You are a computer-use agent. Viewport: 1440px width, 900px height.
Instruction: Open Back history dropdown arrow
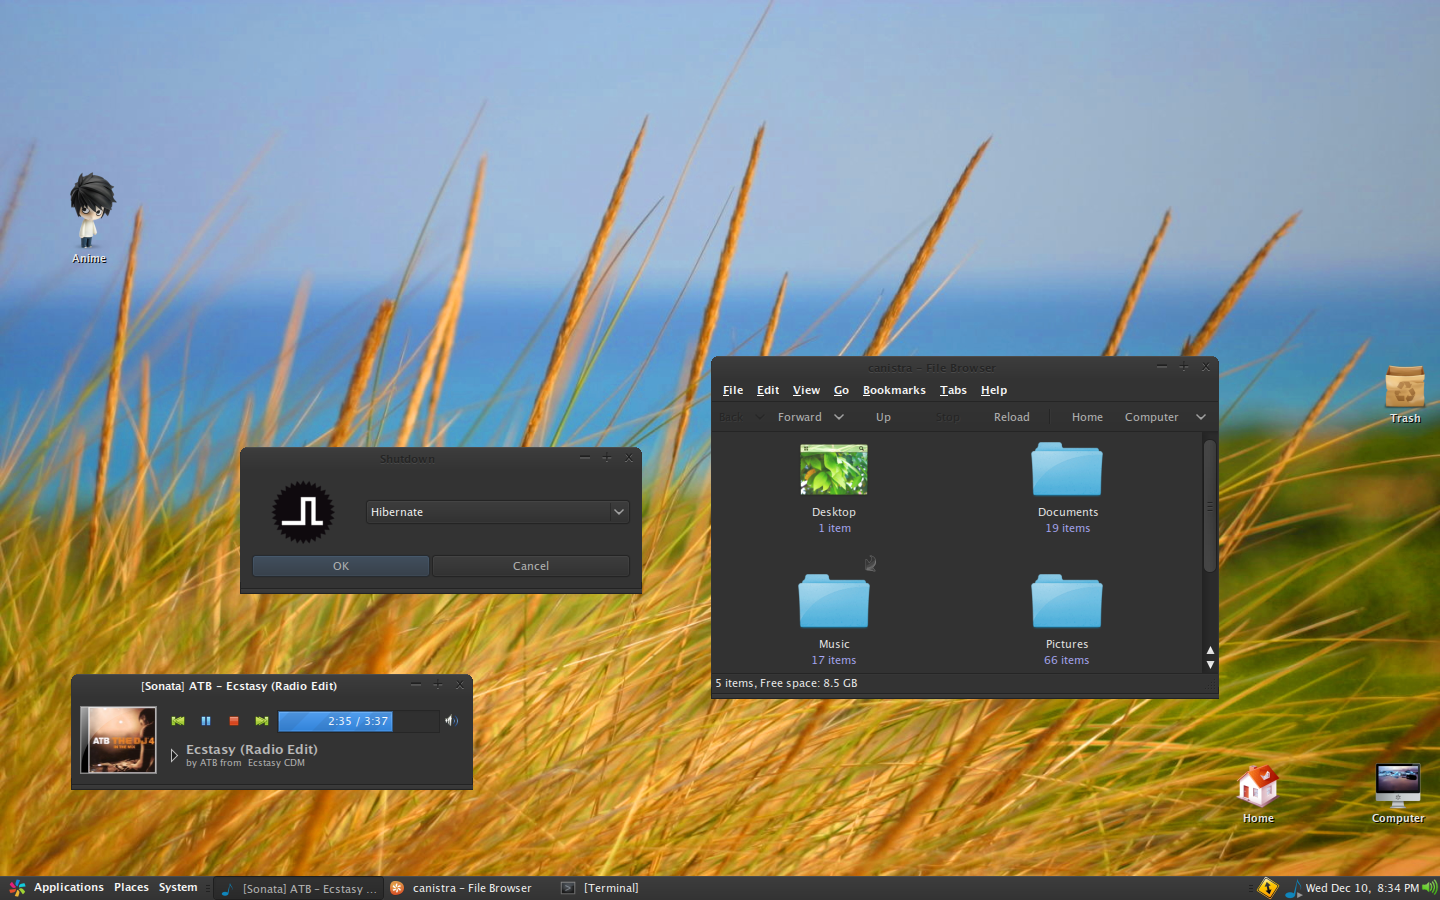759,417
